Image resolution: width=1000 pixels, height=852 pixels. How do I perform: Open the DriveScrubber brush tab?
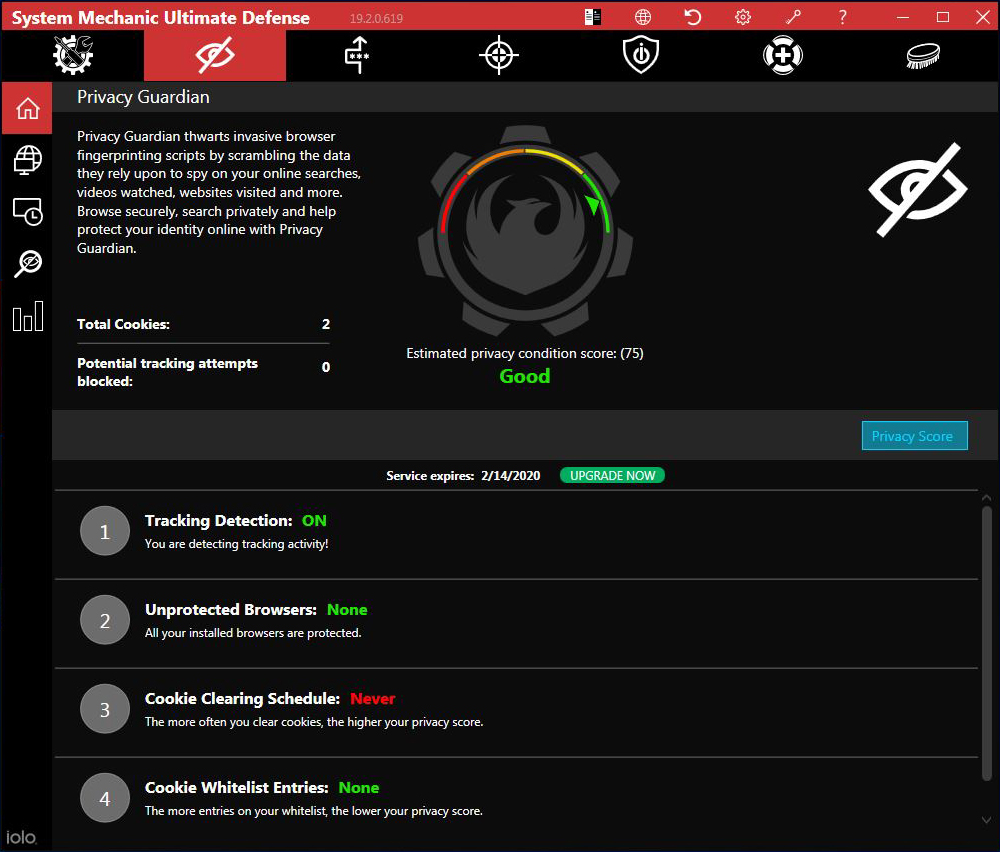pos(923,55)
